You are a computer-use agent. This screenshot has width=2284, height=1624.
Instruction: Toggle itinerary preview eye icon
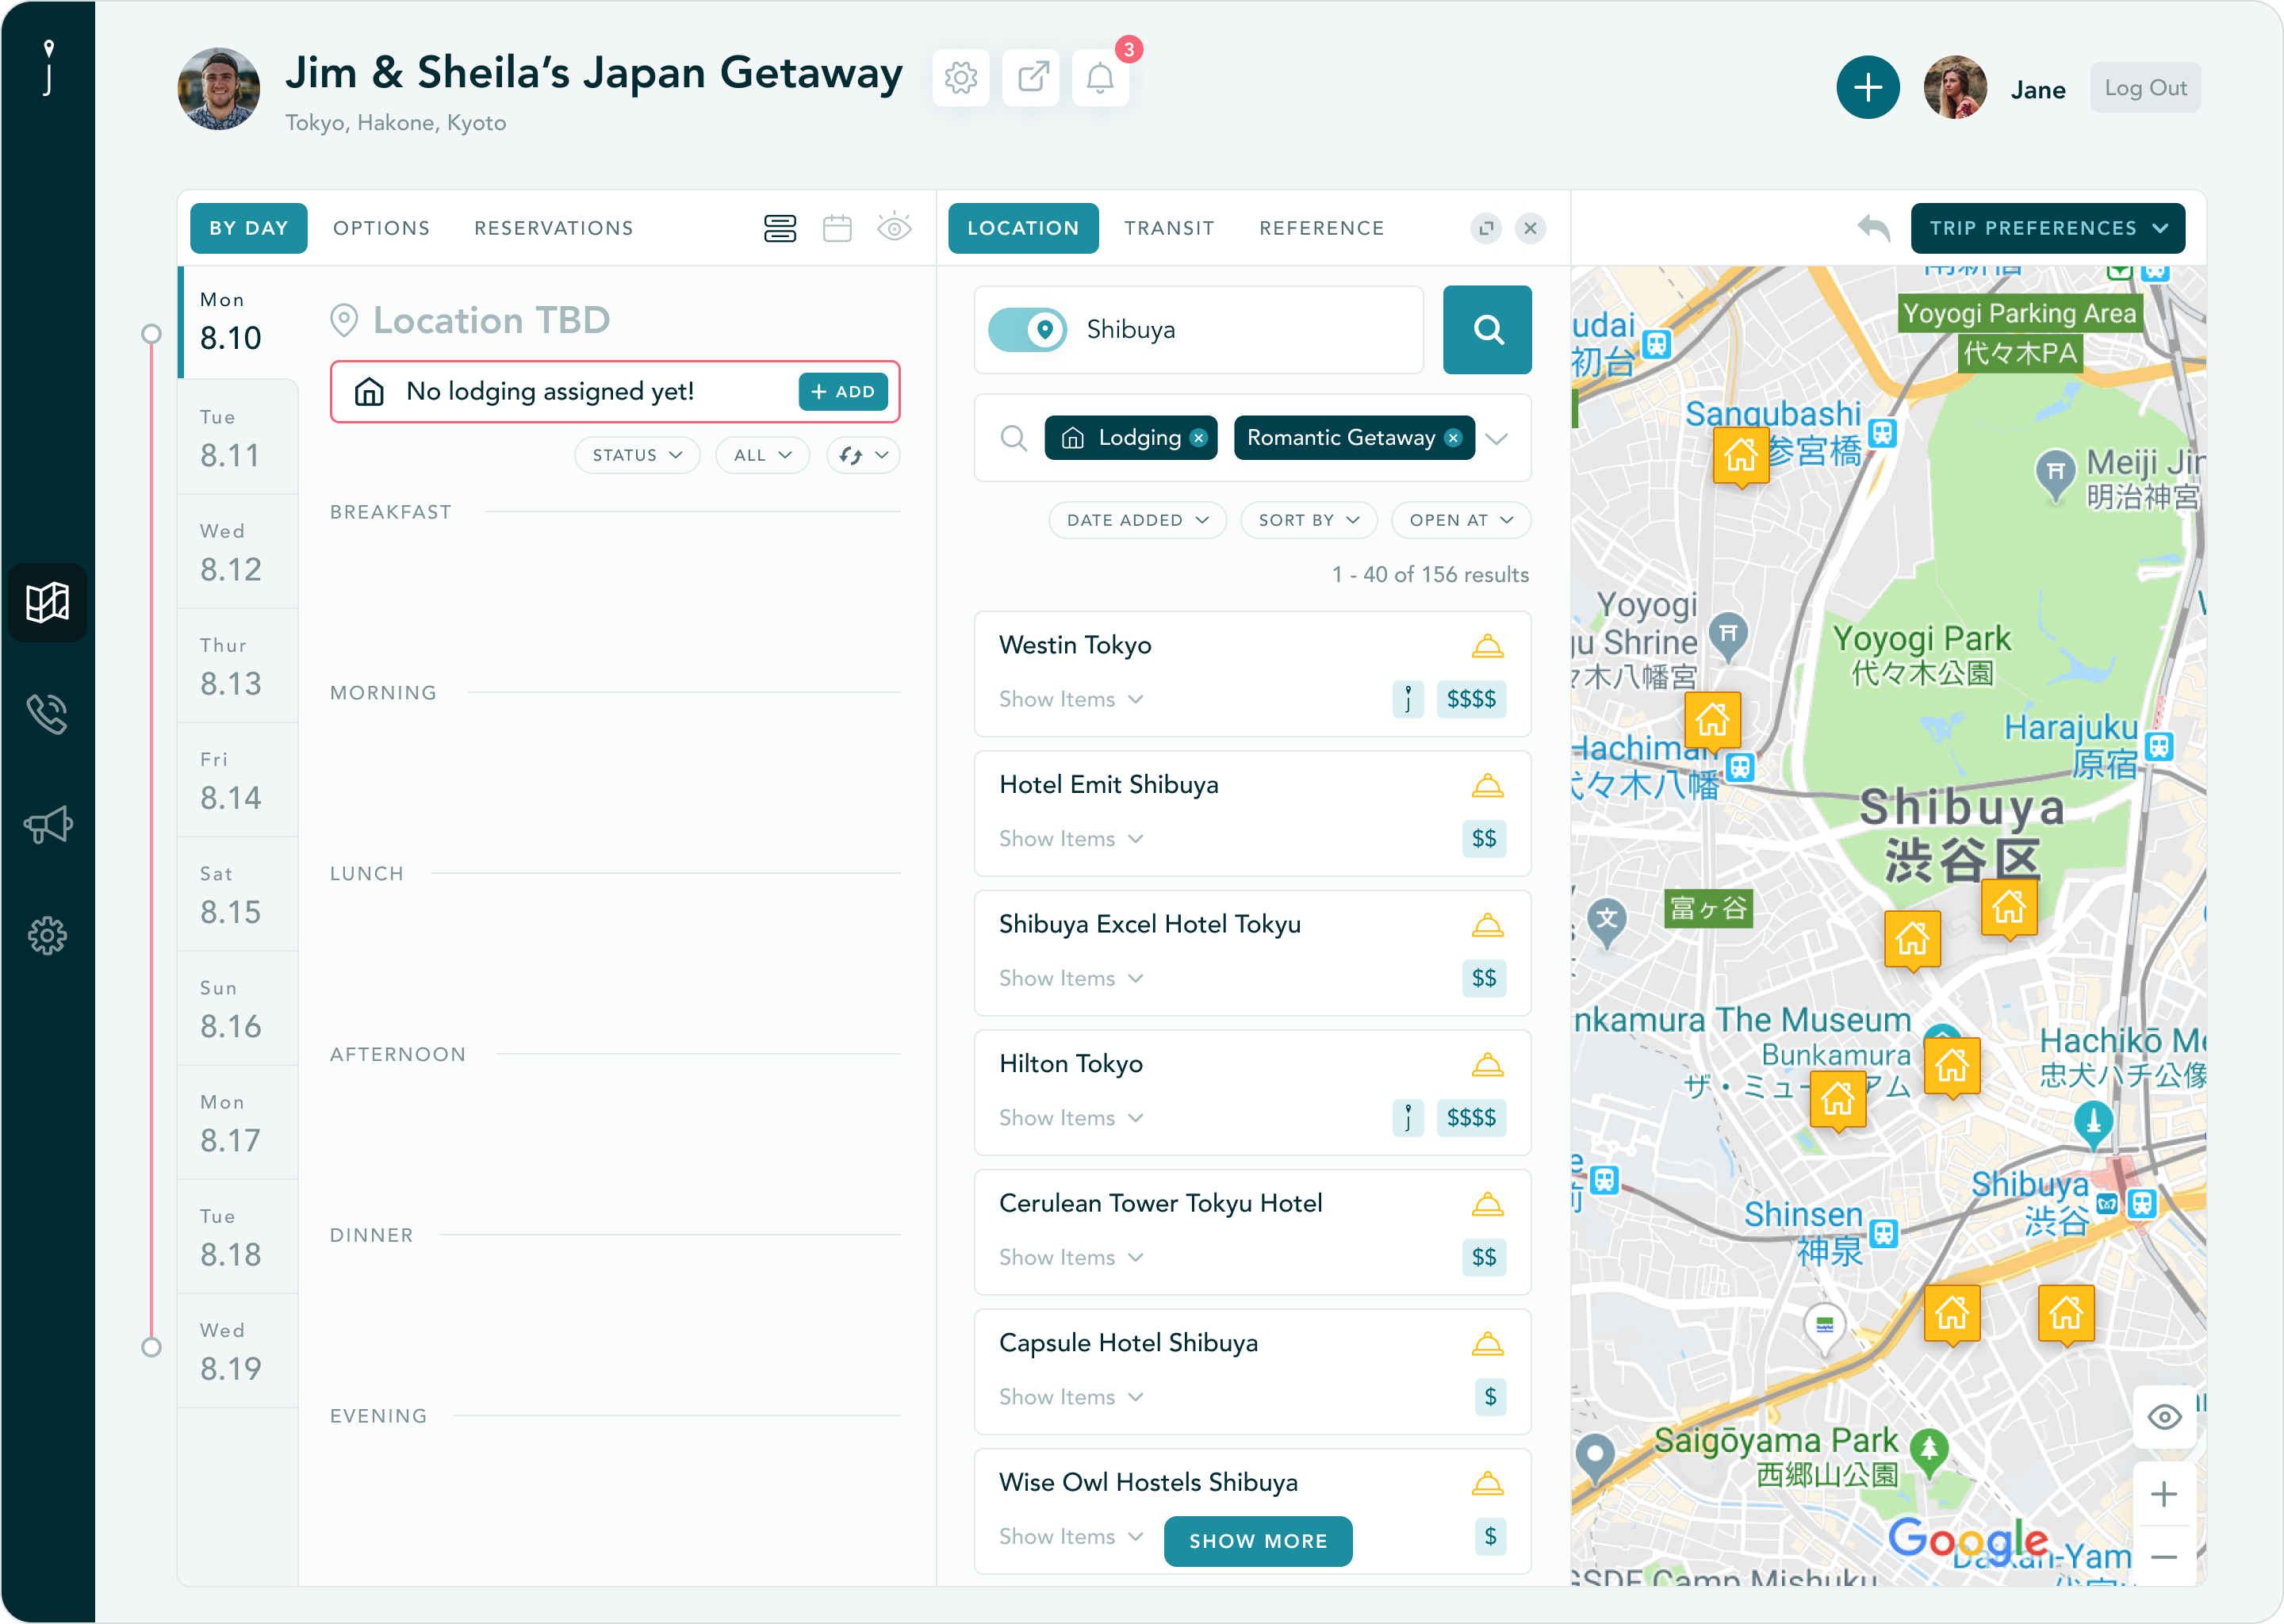pyautogui.click(x=894, y=228)
